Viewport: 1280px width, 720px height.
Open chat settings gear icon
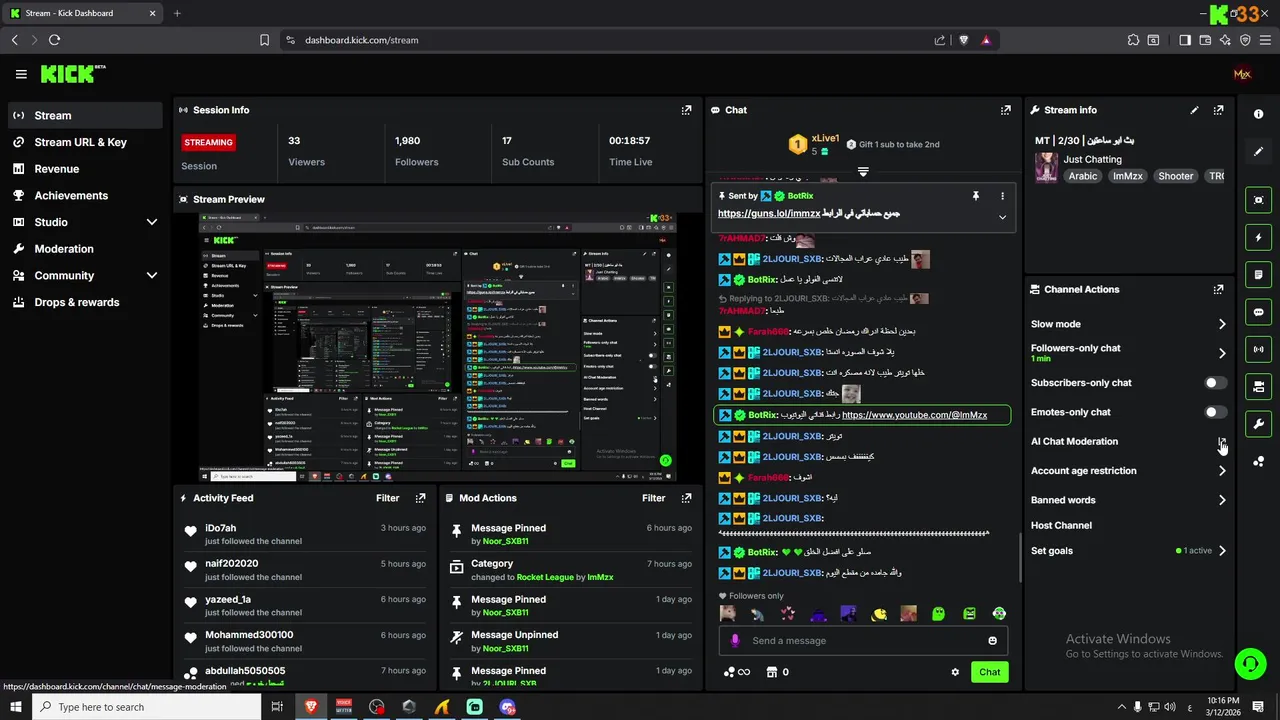955,672
